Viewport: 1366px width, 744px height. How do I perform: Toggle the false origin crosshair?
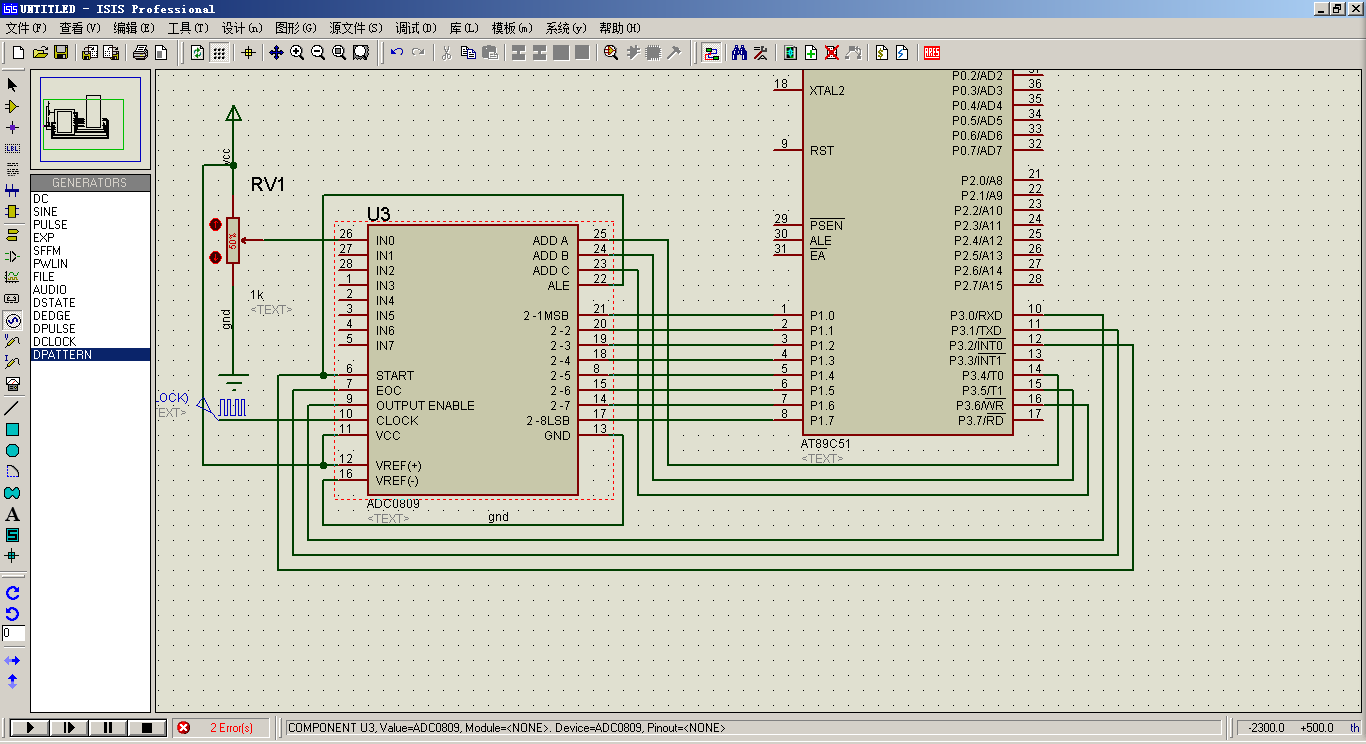pyautogui.click(x=249, y=53)
